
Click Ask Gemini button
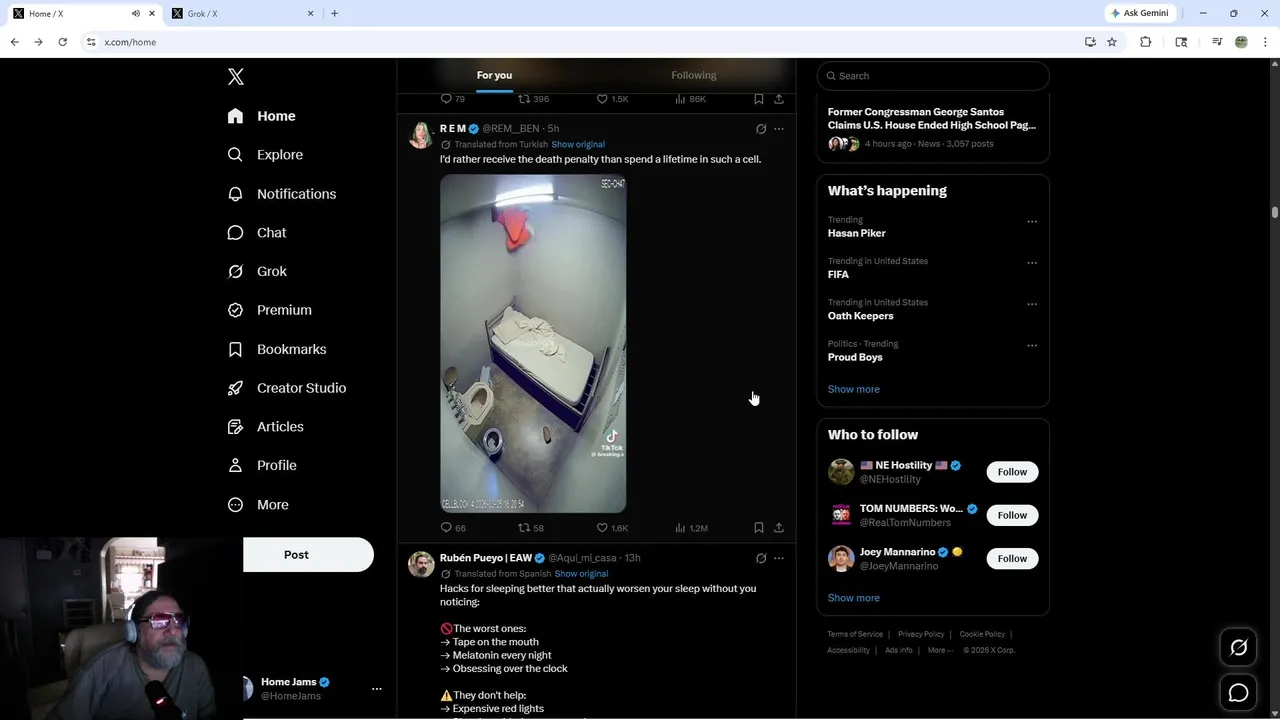click(x=1140, y=14)
